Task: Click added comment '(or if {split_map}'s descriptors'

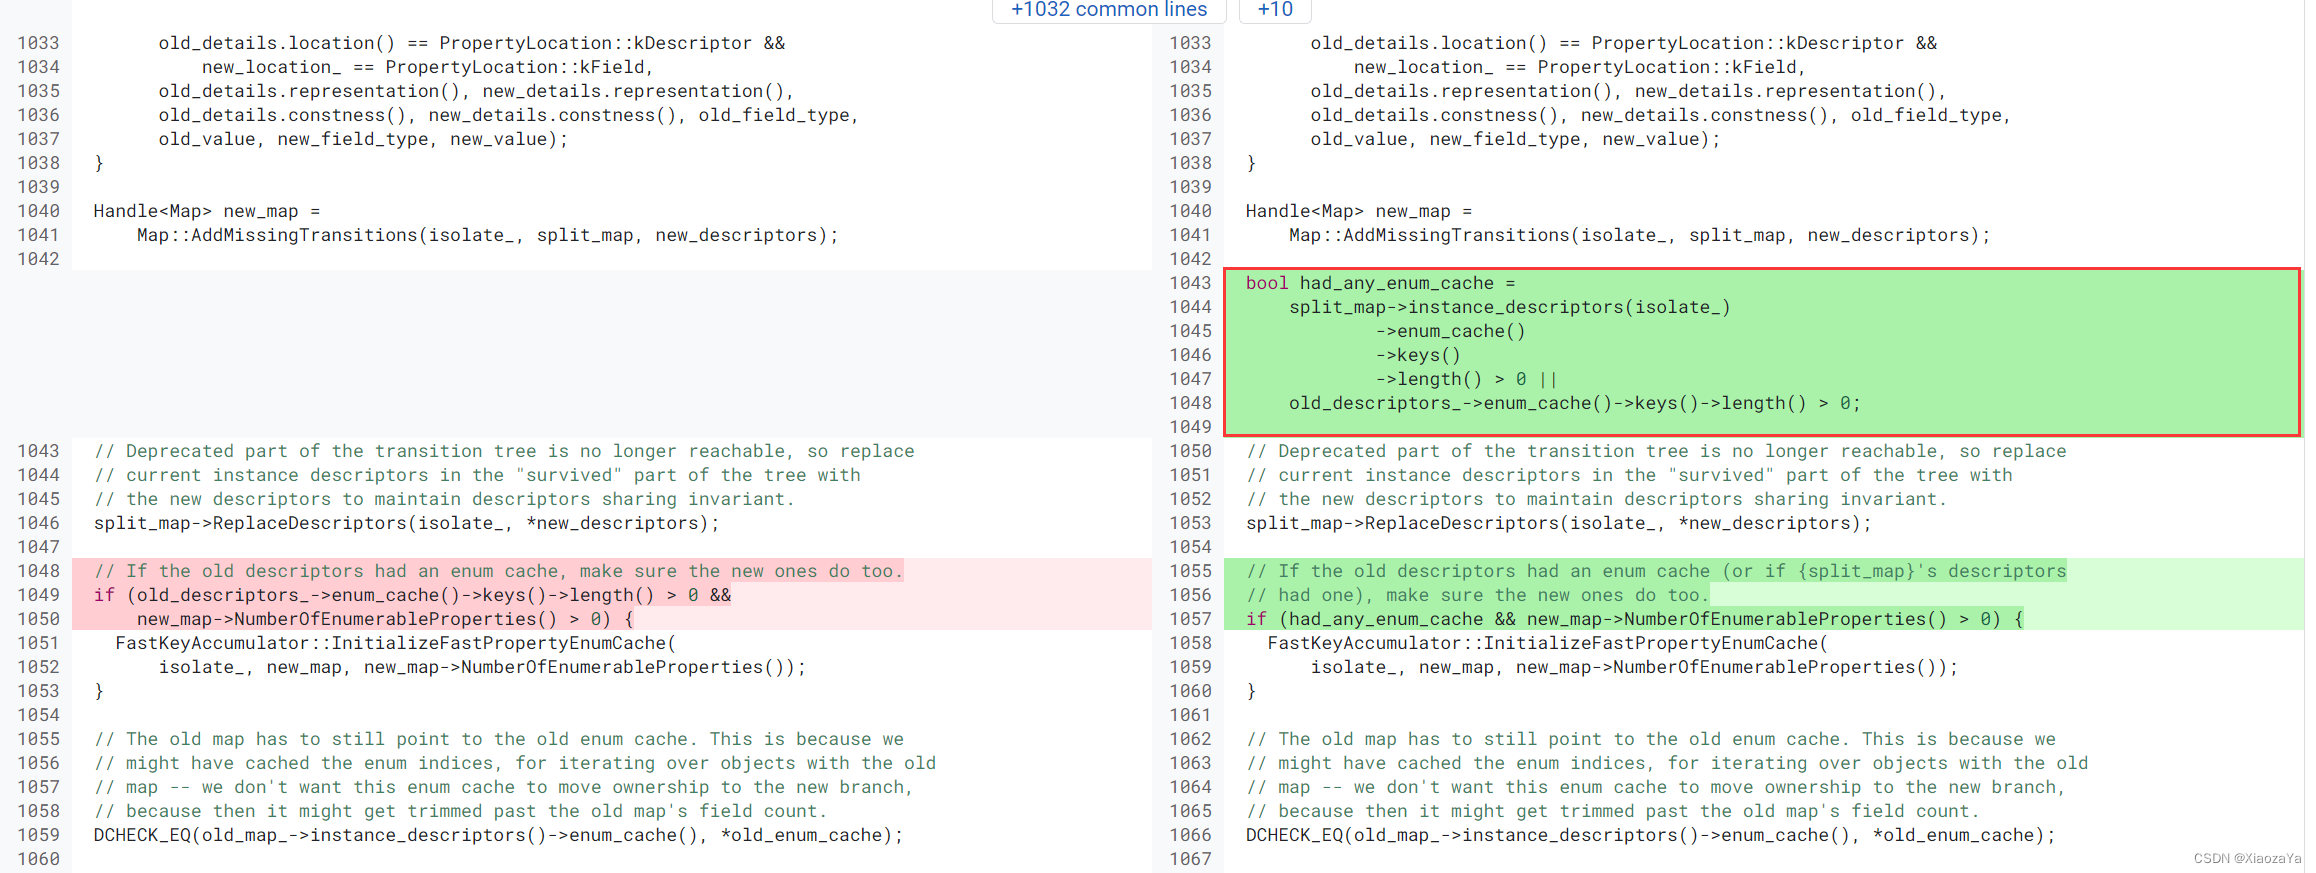Action: [x=1894, y=571]
